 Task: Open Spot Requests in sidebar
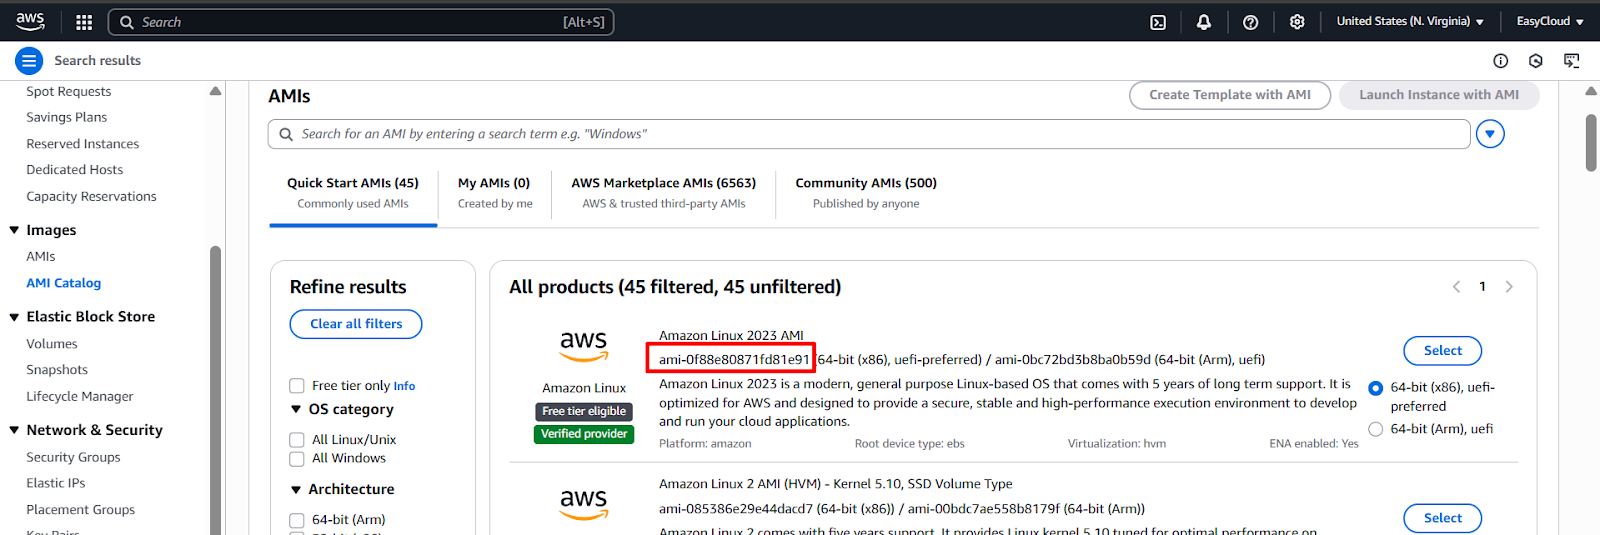coord(69,92)
